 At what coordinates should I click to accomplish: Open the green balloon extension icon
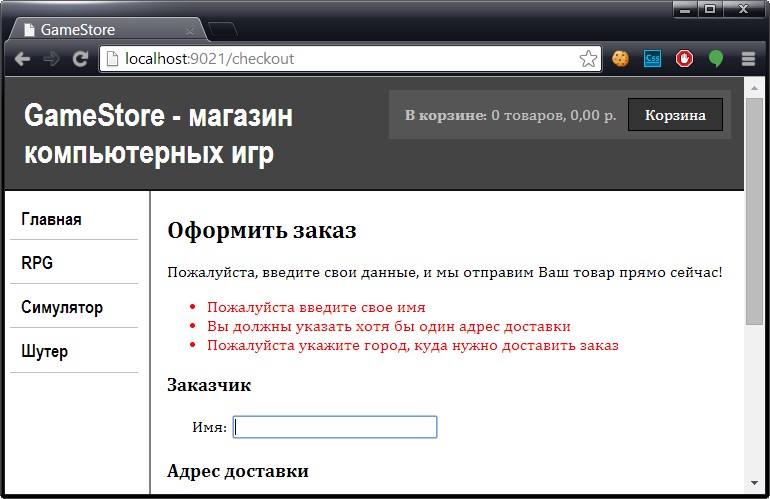[x=716, y=59]
